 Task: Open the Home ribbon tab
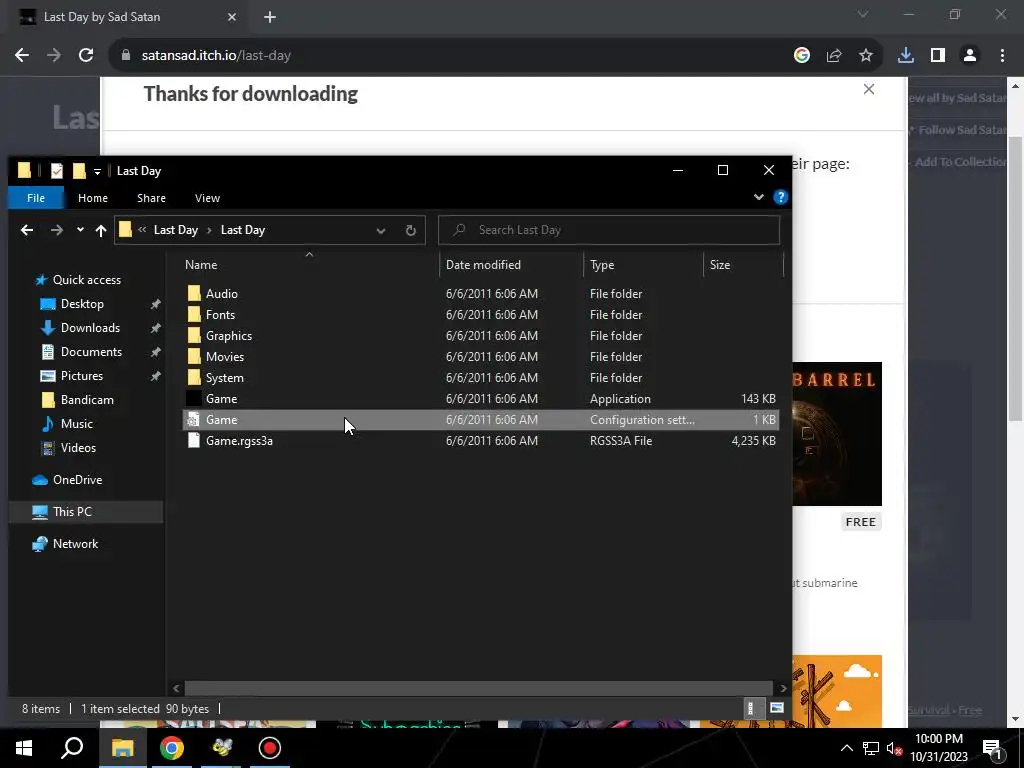93,198
